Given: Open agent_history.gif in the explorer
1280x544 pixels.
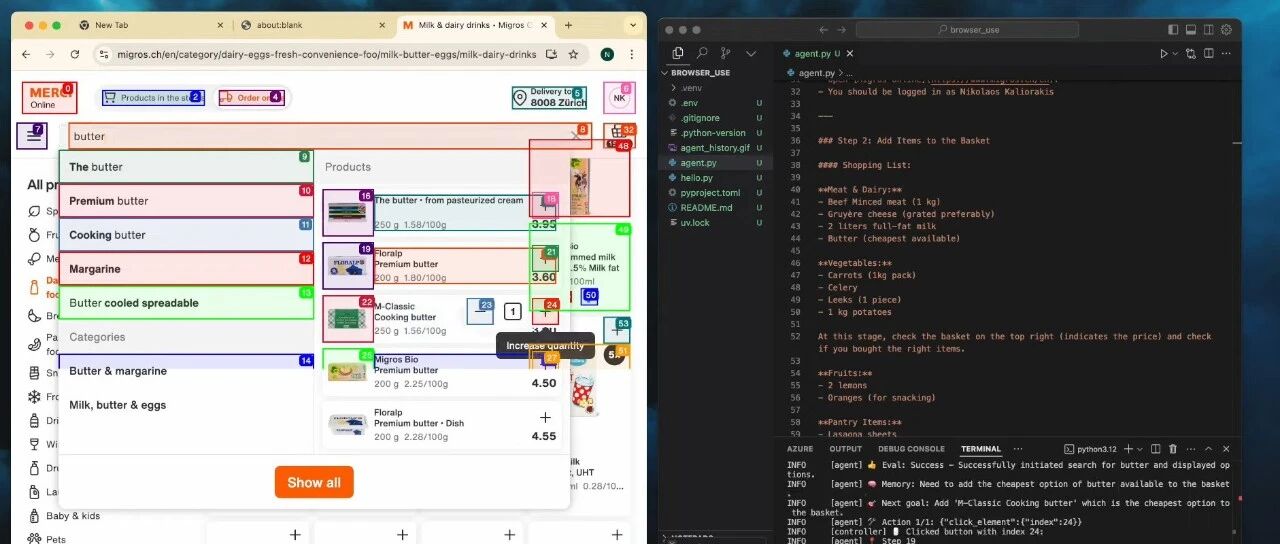Looking at the screenshot, I should (716, 147).
